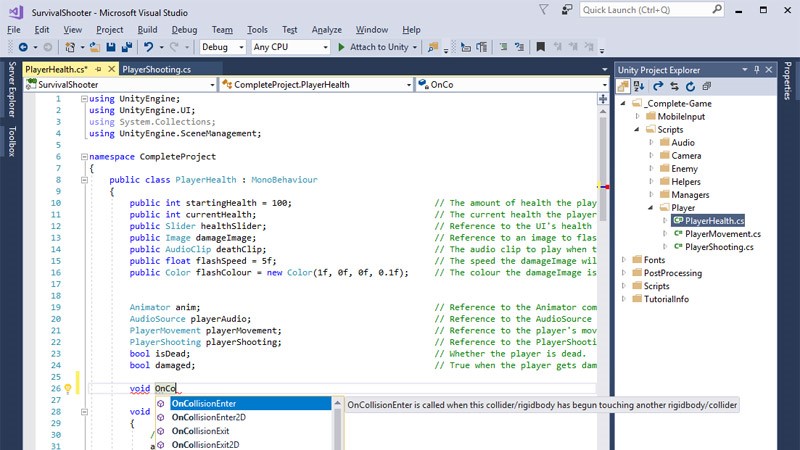
Task: Collapse the _Complete-Game folder
Action: (x=623, y=103)
